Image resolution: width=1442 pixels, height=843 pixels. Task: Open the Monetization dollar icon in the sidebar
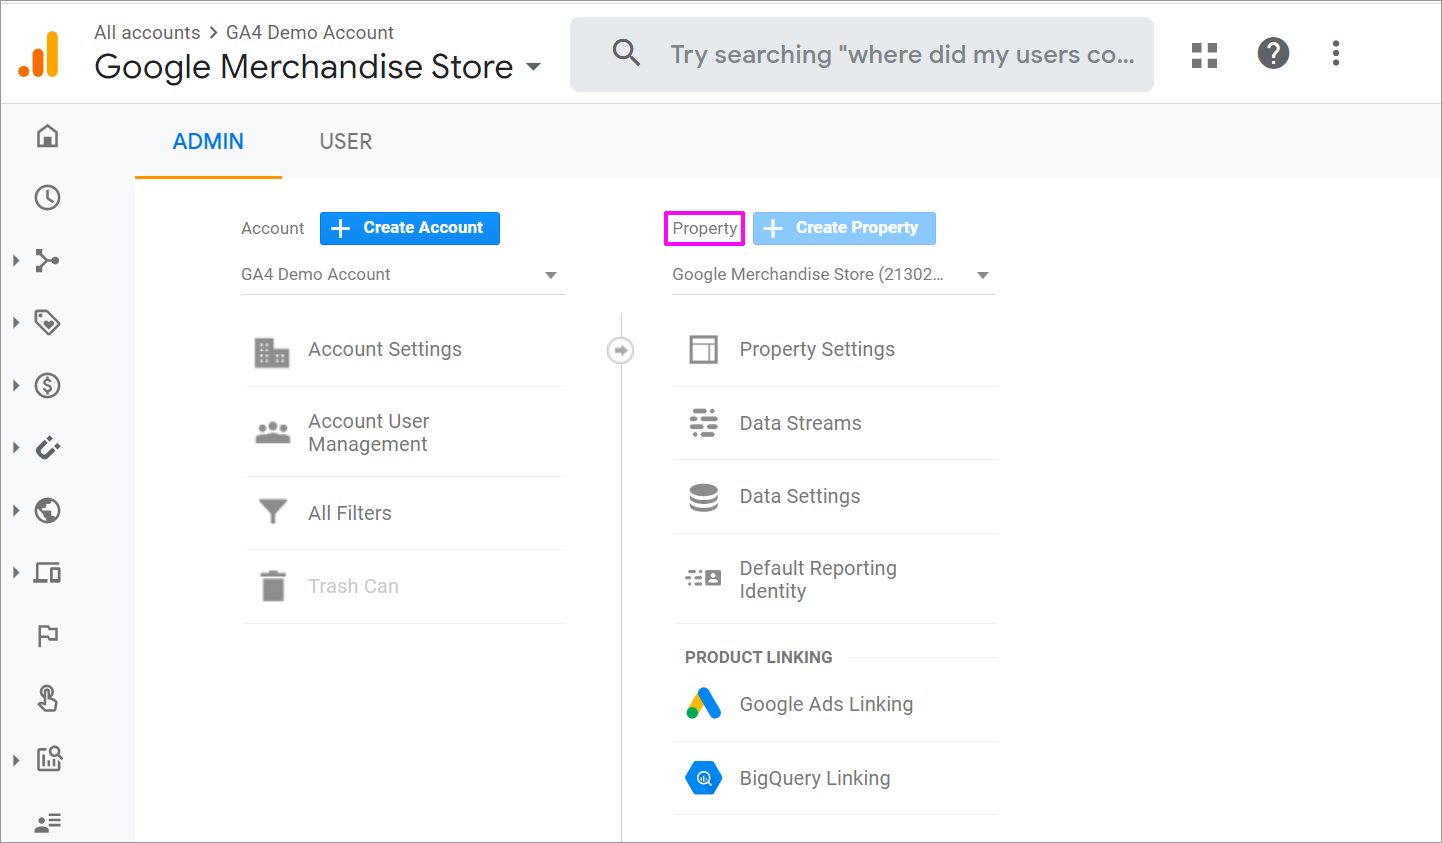pos(47,386)
